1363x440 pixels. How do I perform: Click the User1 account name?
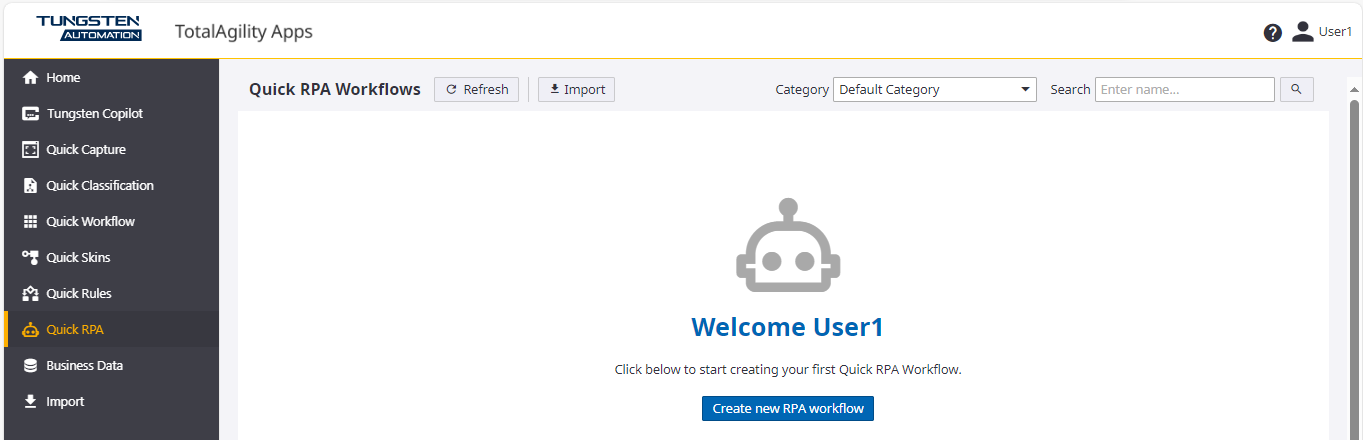pos(1335,32)
